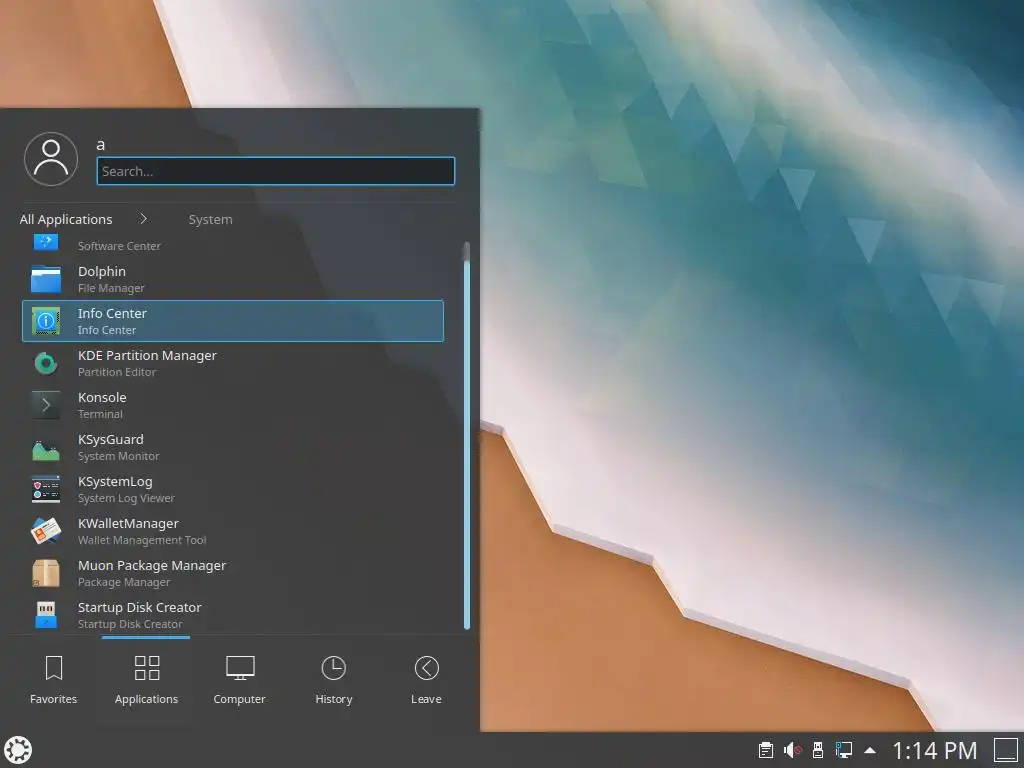This screenshot has width=1024, height=768.
Task: Switch to the History tab
Action: pos(334,680)
